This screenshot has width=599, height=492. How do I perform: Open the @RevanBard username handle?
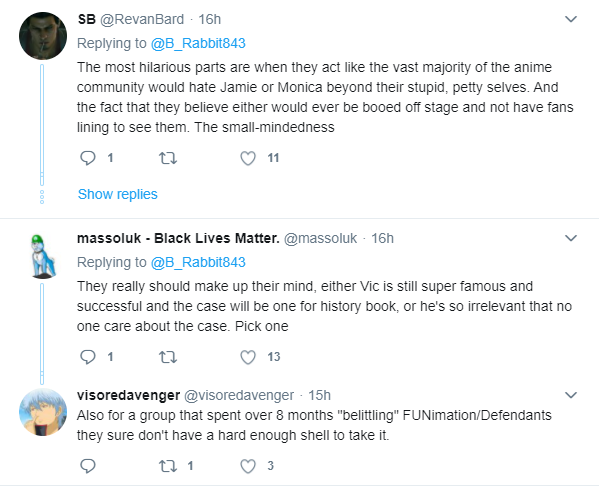click(x=142, y=19)
